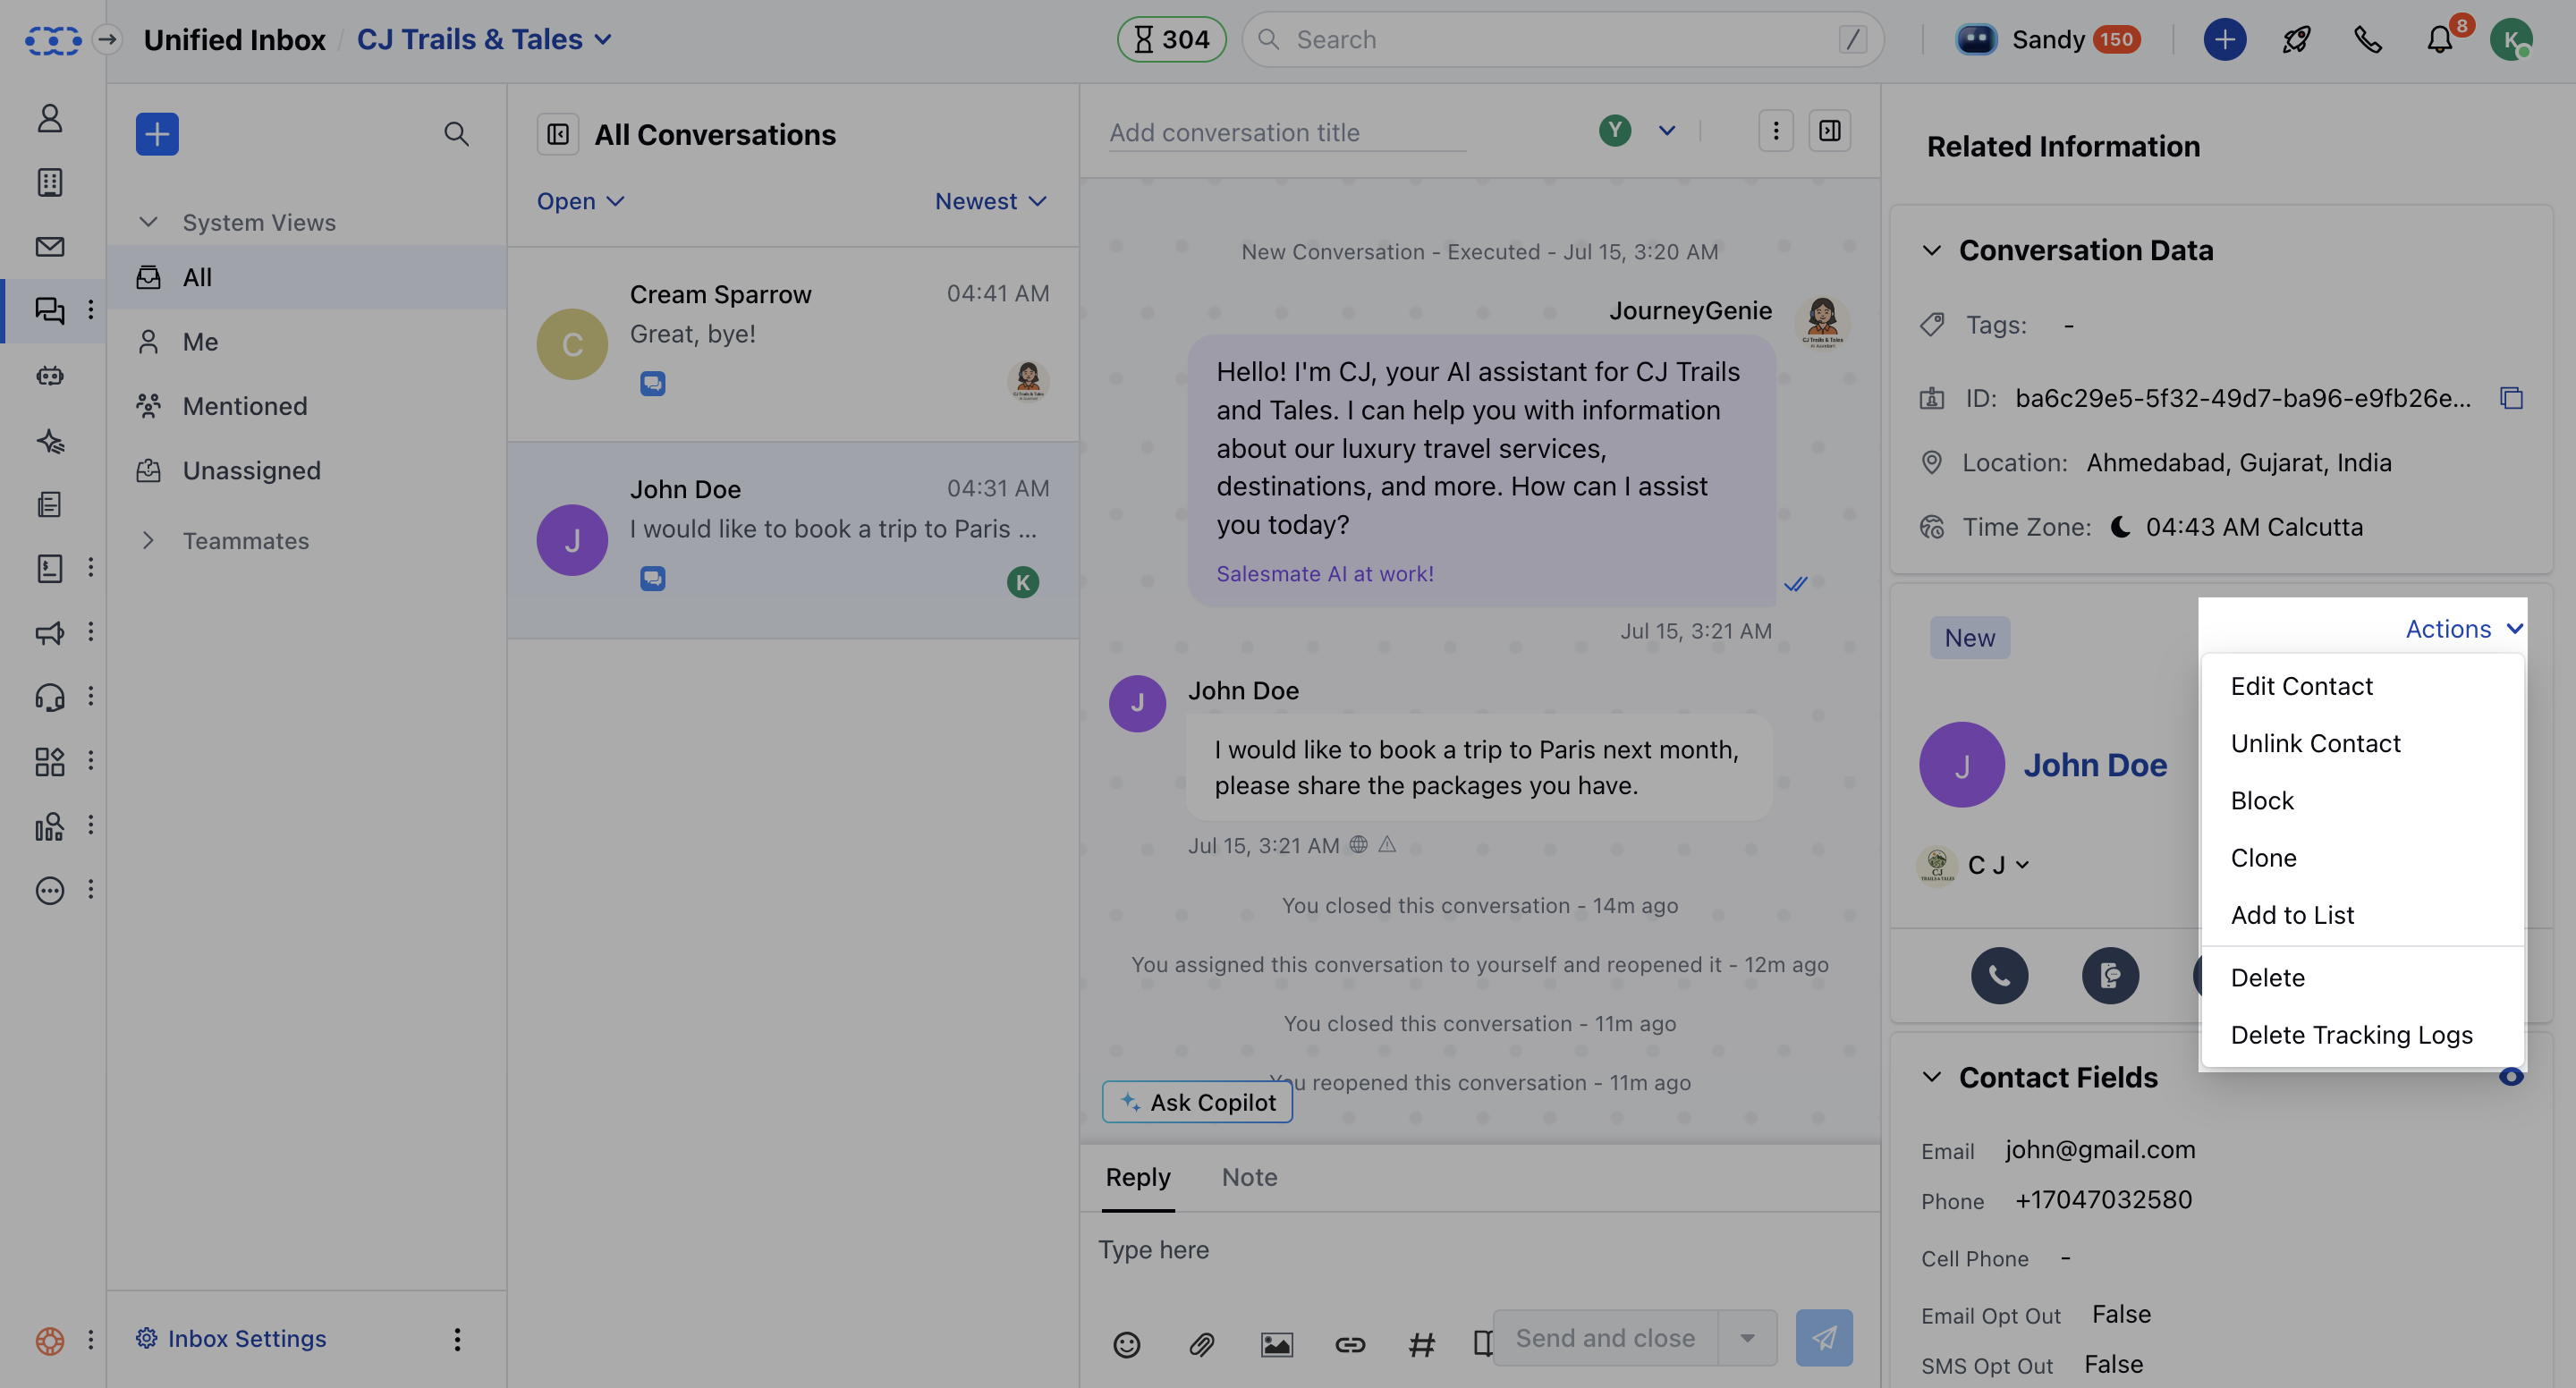Open the C J owner dropdown
2576x1388 pixels.
(1998, 865)
